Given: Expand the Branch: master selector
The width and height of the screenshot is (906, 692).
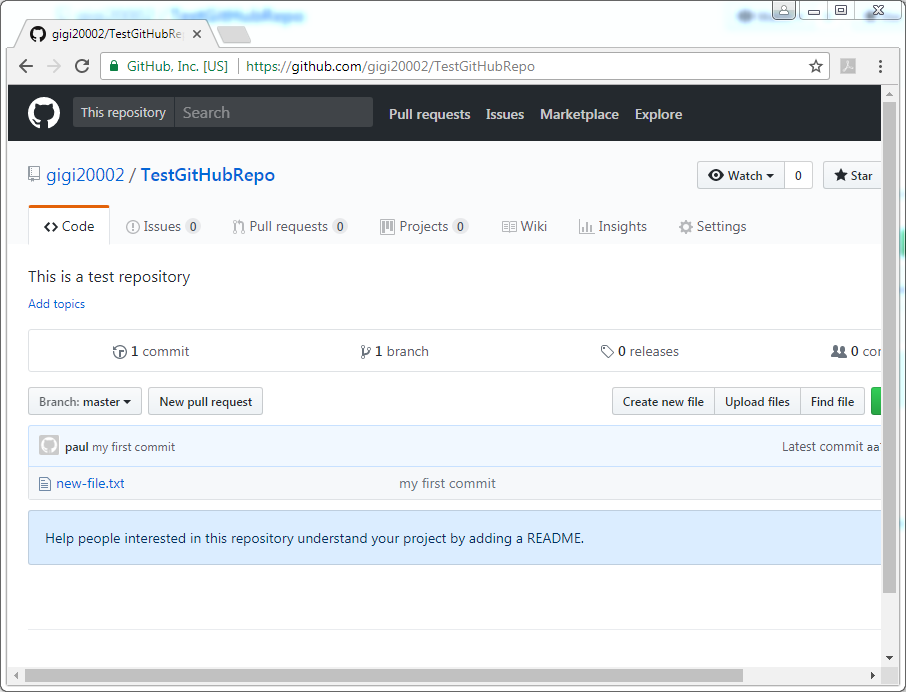Looking at the screenshot, I should (85, 401).
